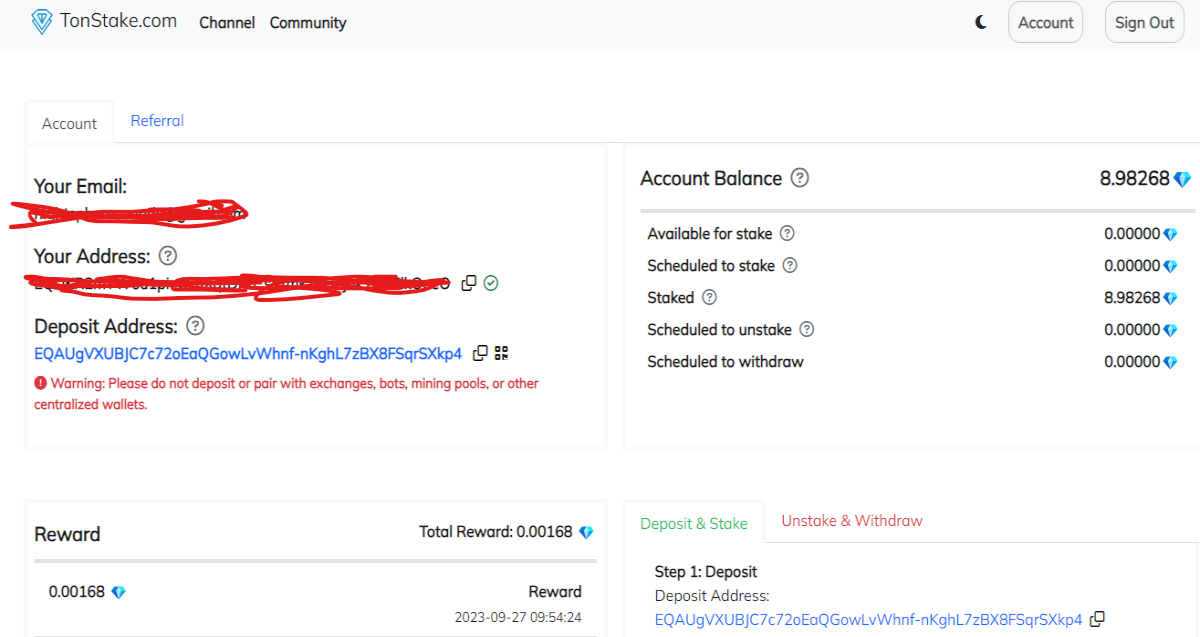The height and width of the screenshot is (637, 1200).
Task: Open the Unstake & Withdraw tab
Action: click(852, 521)
